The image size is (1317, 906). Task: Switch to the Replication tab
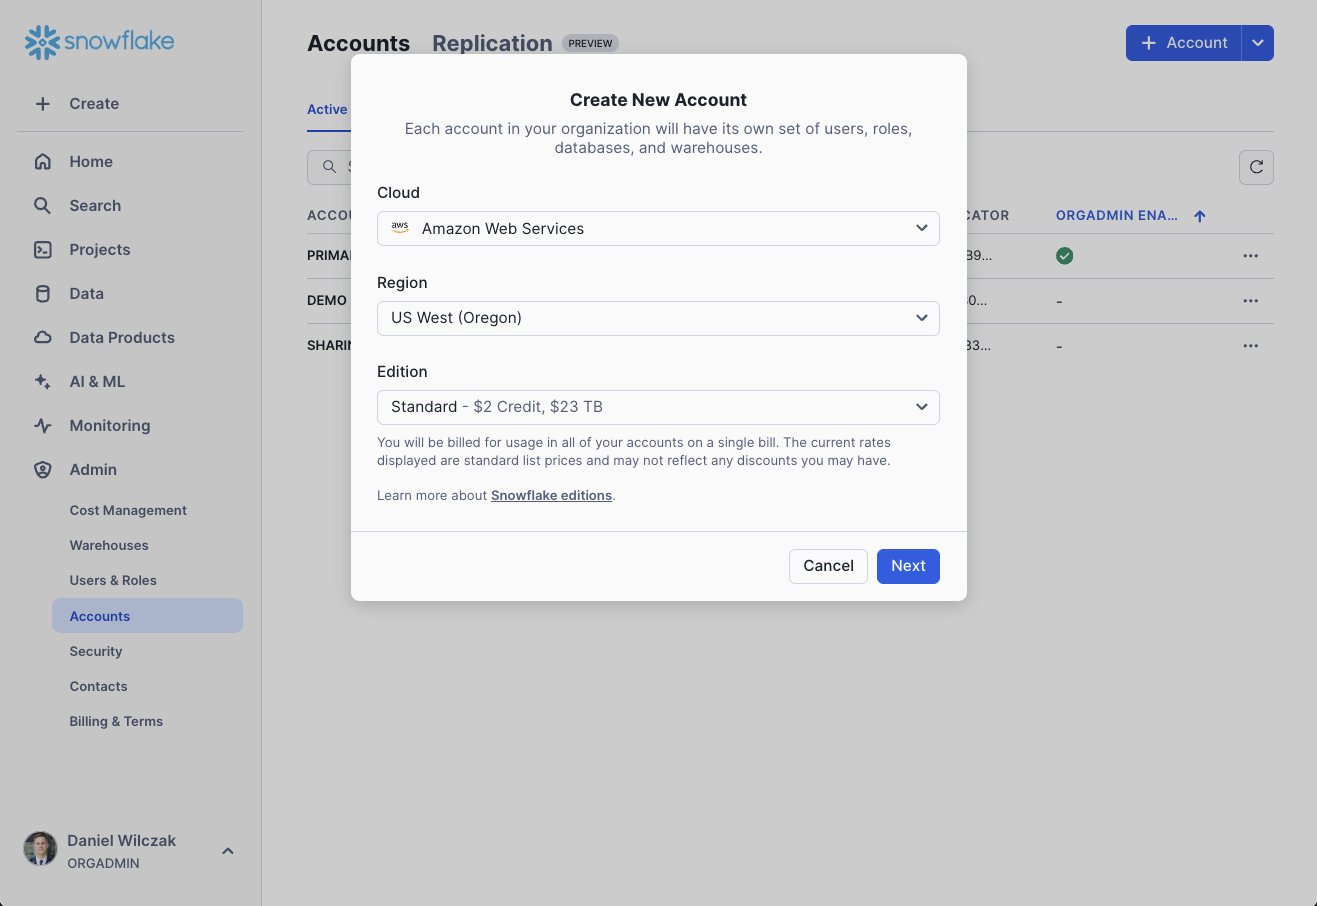point(492,44)
